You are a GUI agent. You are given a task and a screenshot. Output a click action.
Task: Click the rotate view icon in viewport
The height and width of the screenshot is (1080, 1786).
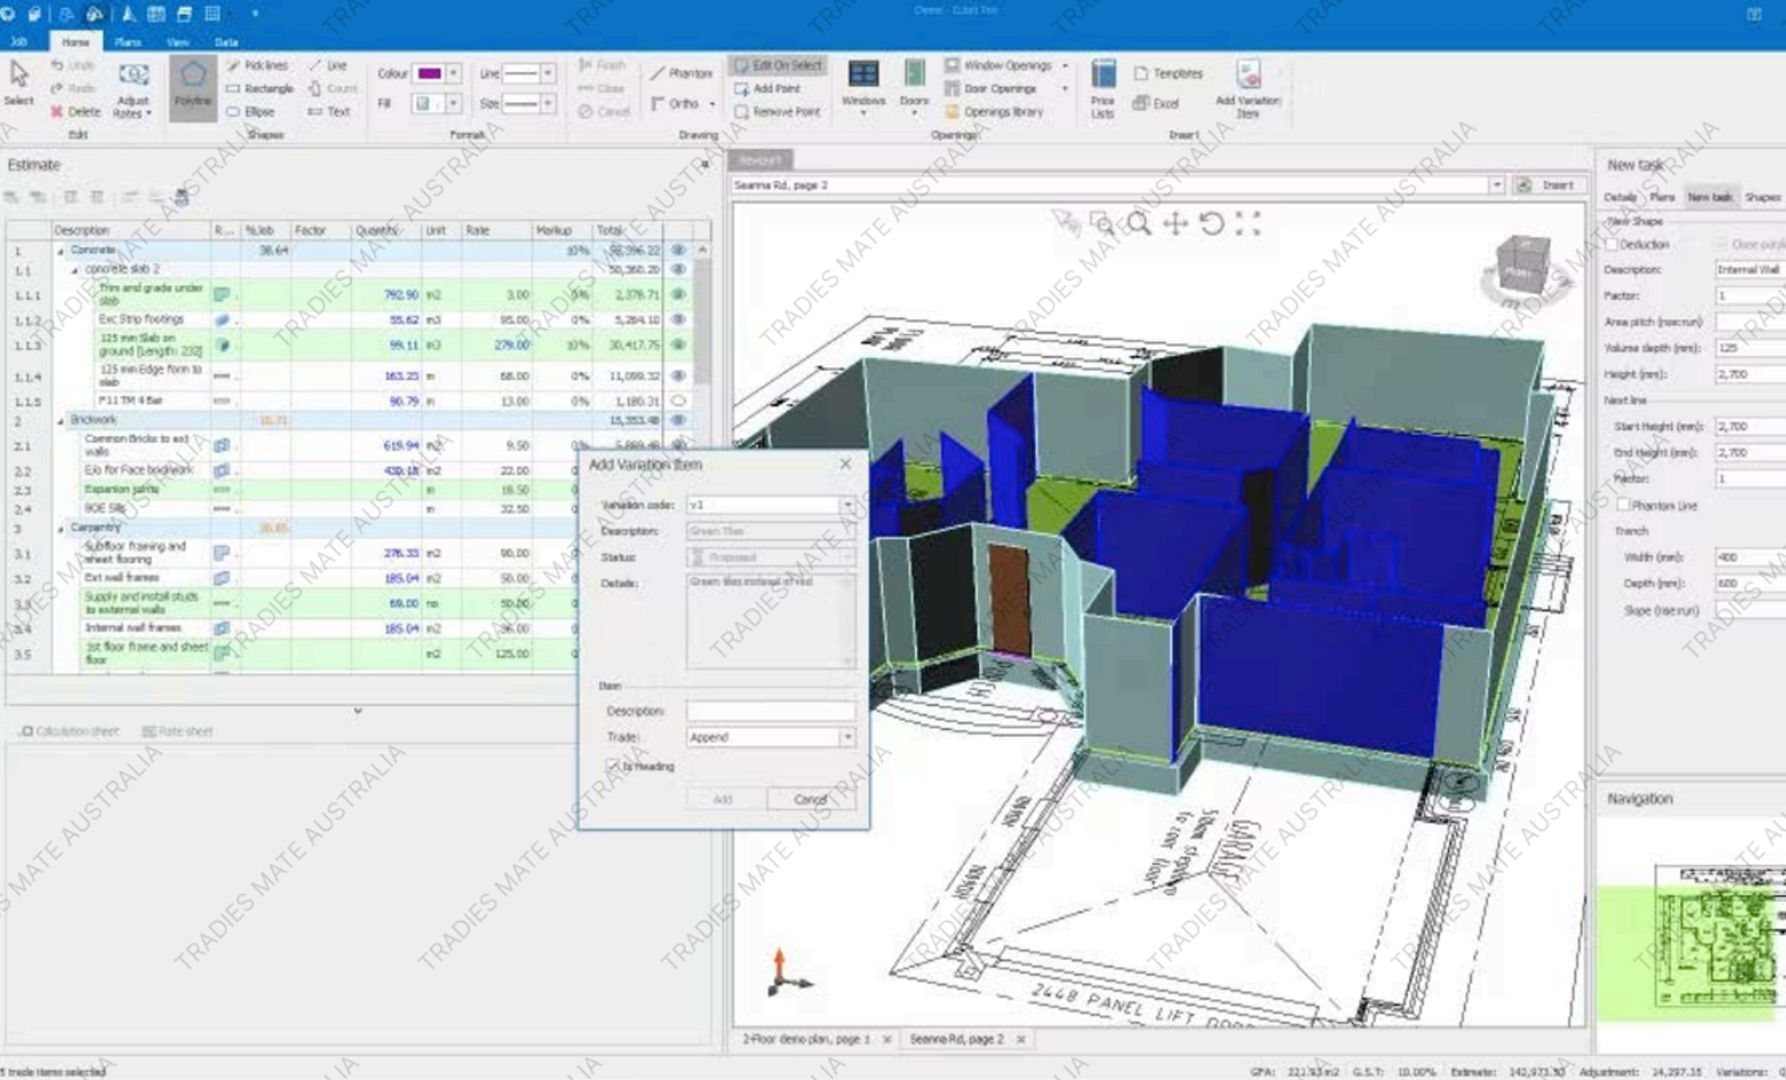click(1211, 224)
